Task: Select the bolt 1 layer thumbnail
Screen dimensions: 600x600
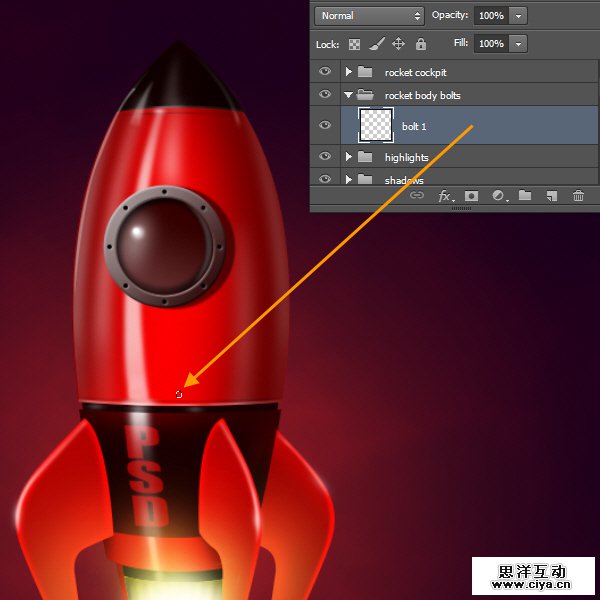Action: click(x=376, y=125)
